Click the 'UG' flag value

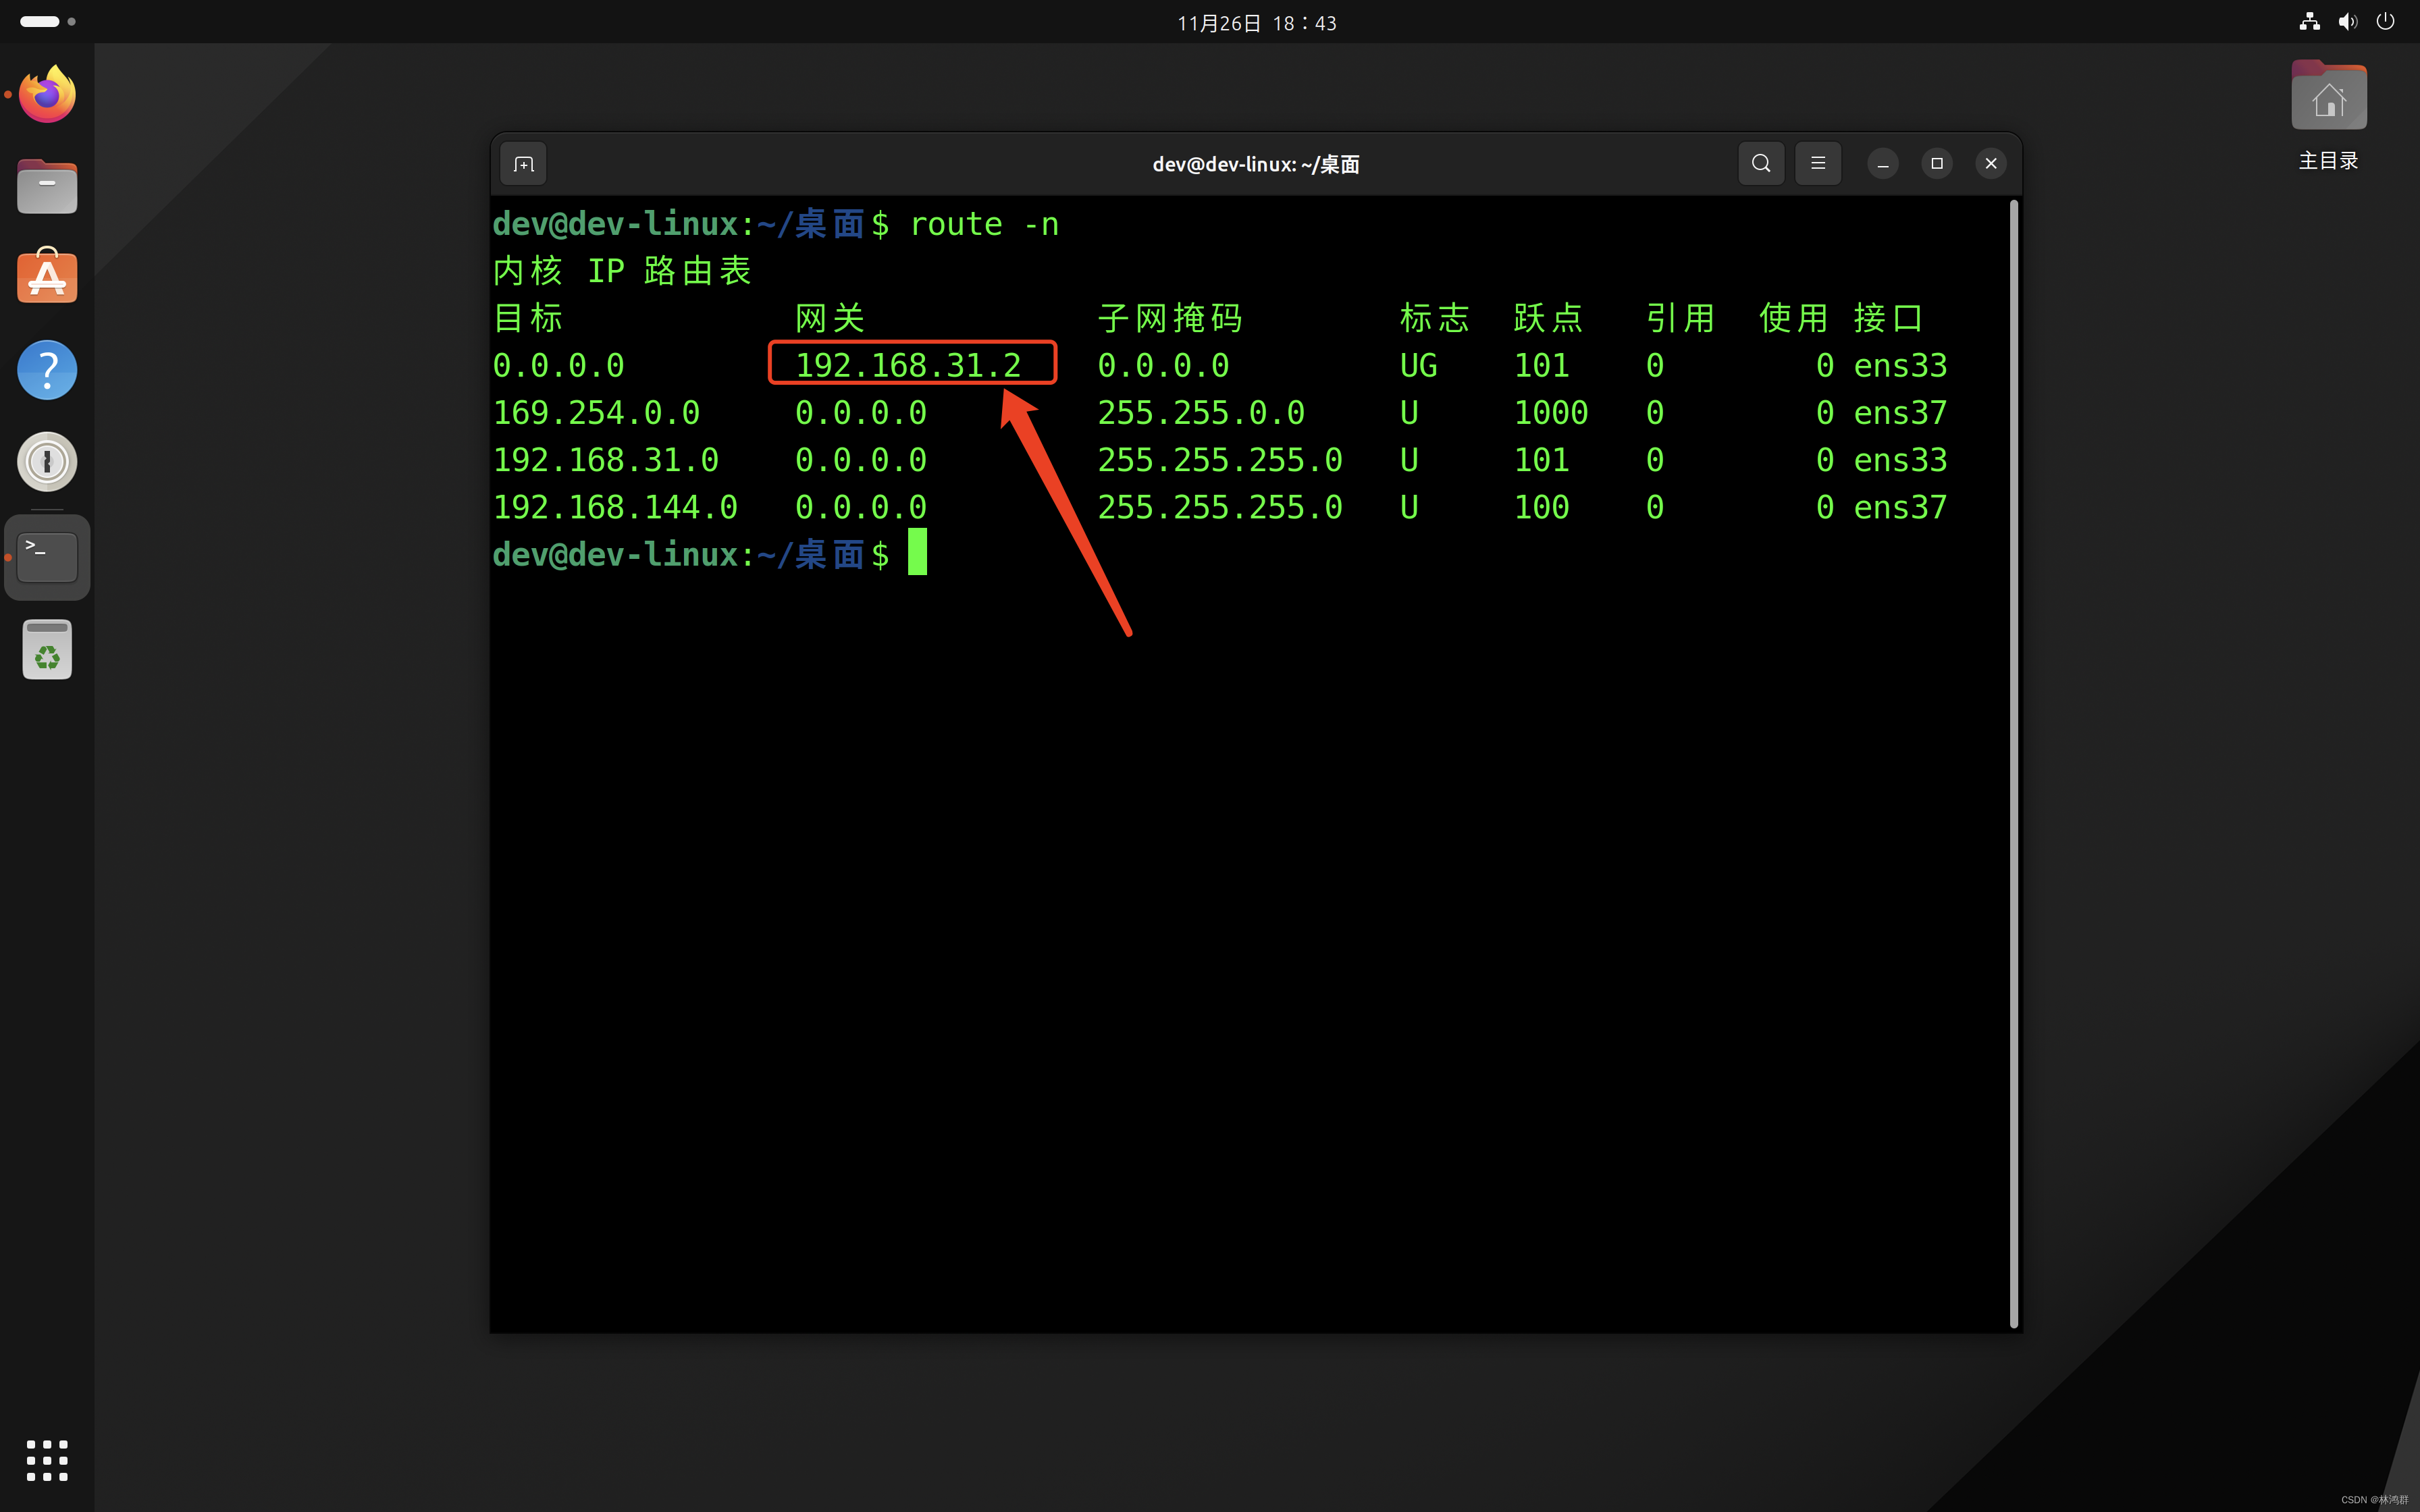tap(1418, 365)
